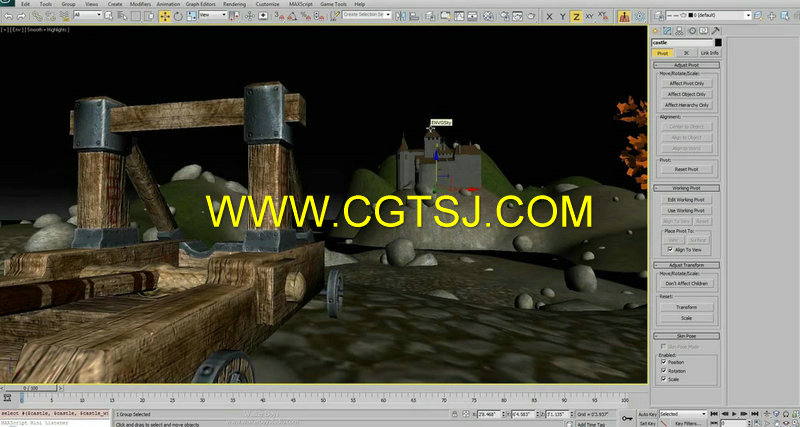
Task: Toggle the Align To View checkbox
Action: (670, 250)
